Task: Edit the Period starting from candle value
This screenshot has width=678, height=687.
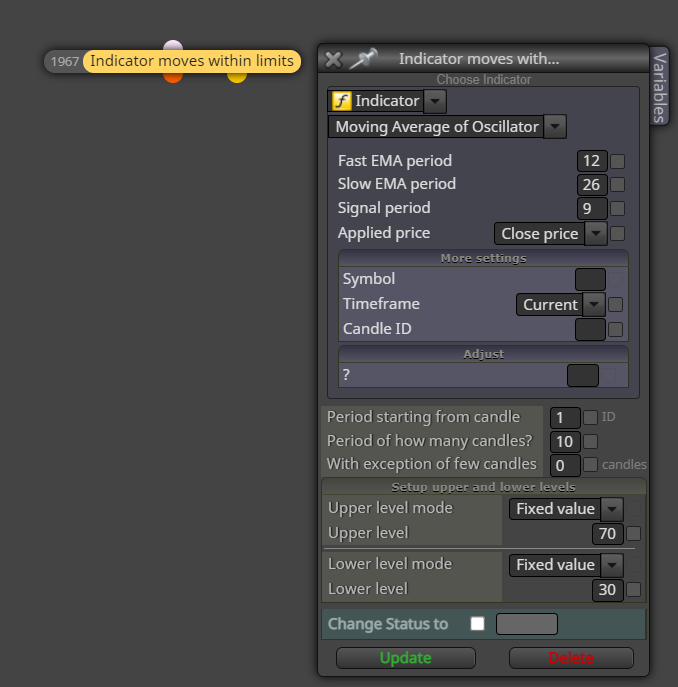Action: tap(565, 418)
